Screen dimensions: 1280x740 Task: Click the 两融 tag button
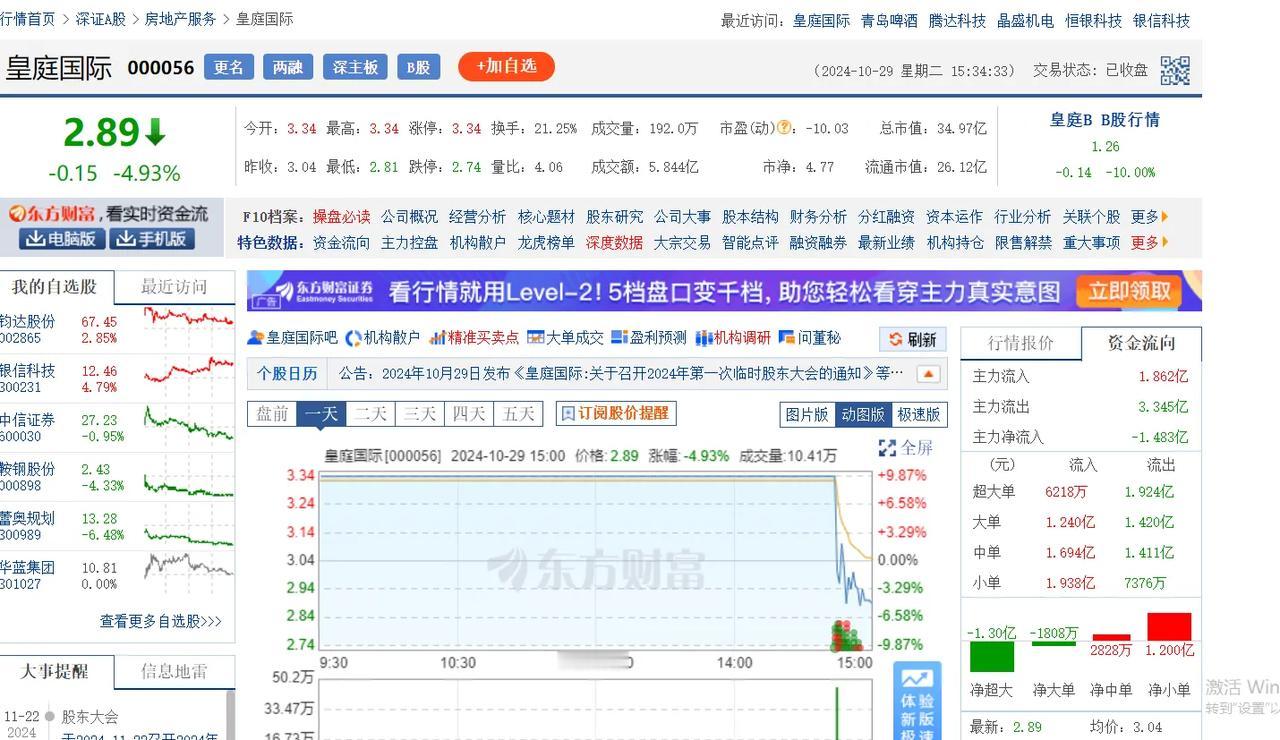pos(288,67)
